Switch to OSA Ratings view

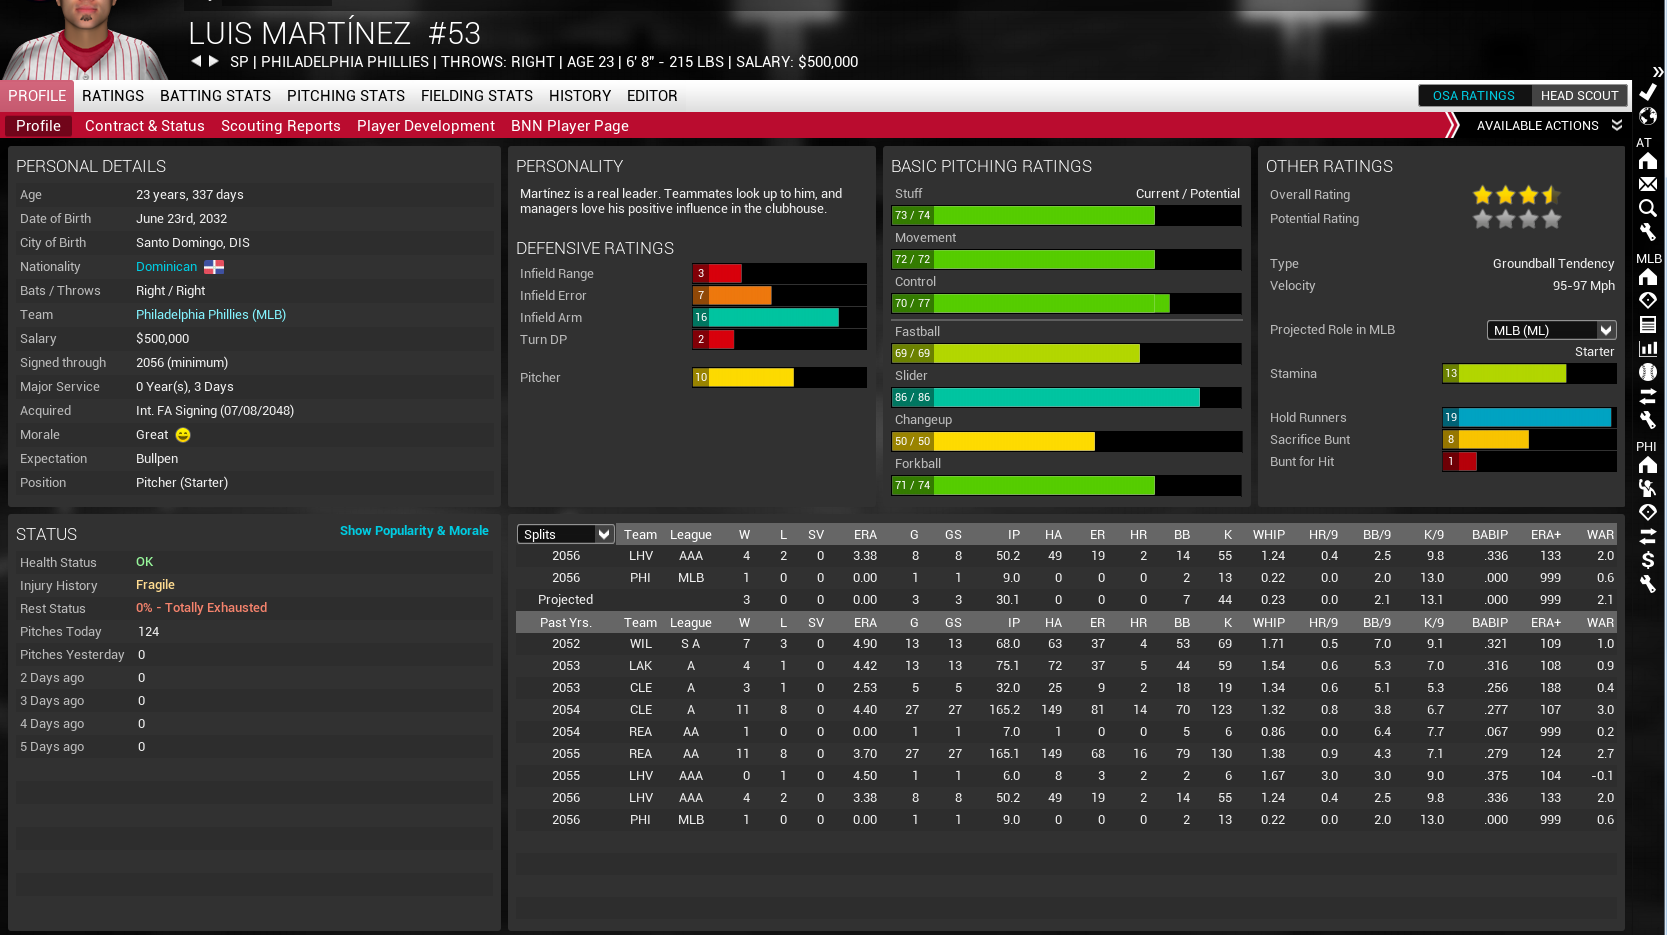tap(1474, 96)
